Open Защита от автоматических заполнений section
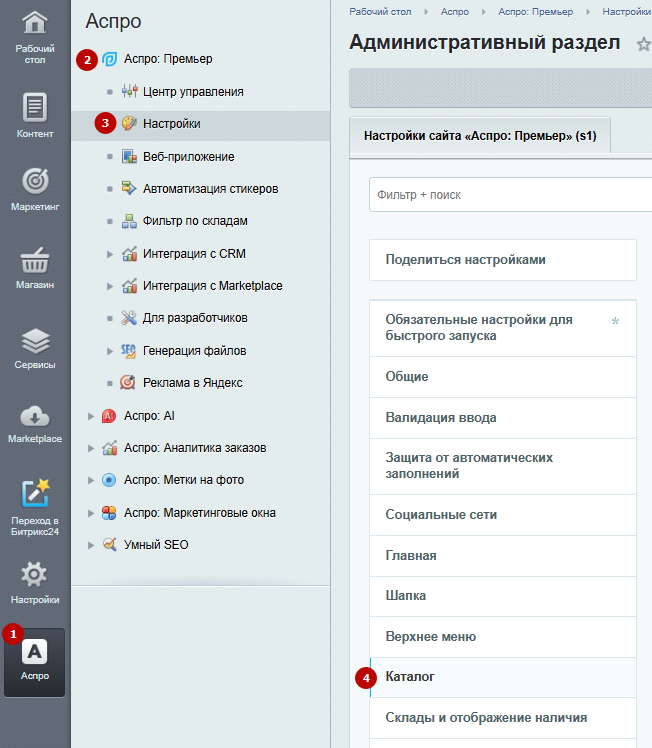 503,466
